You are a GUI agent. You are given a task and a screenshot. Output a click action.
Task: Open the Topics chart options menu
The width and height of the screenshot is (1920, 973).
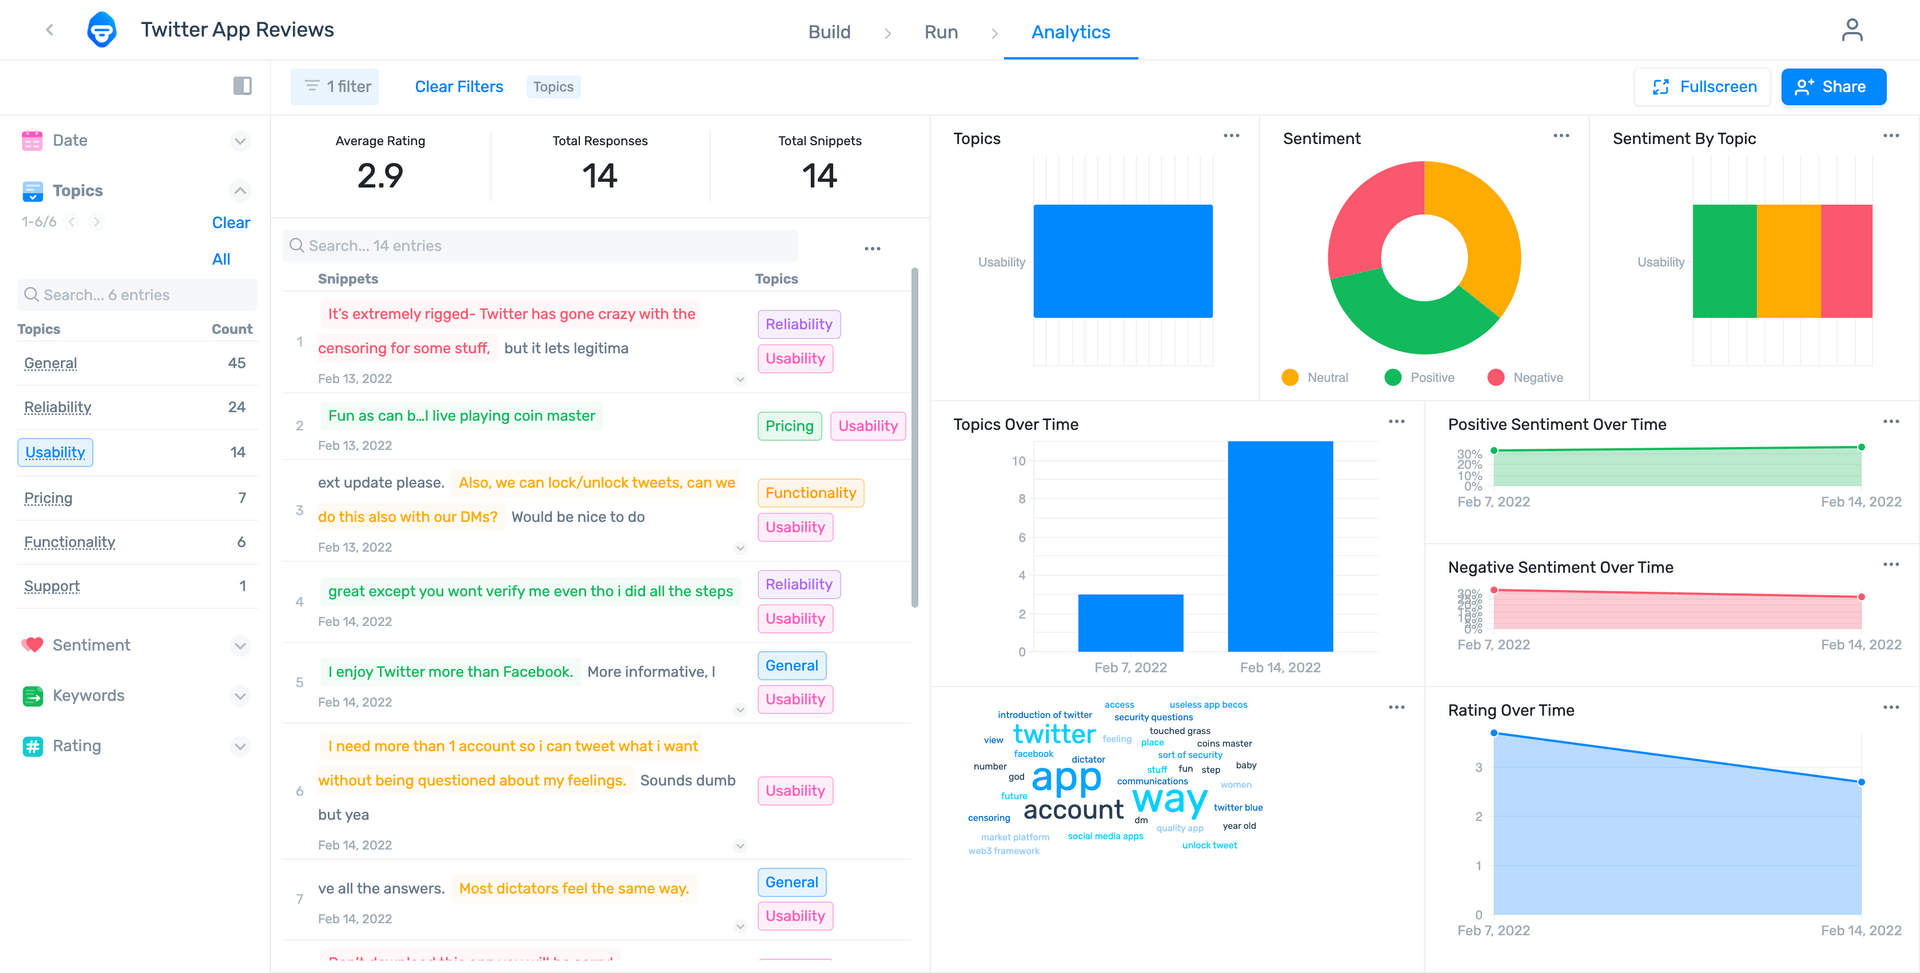point(1231,136)
